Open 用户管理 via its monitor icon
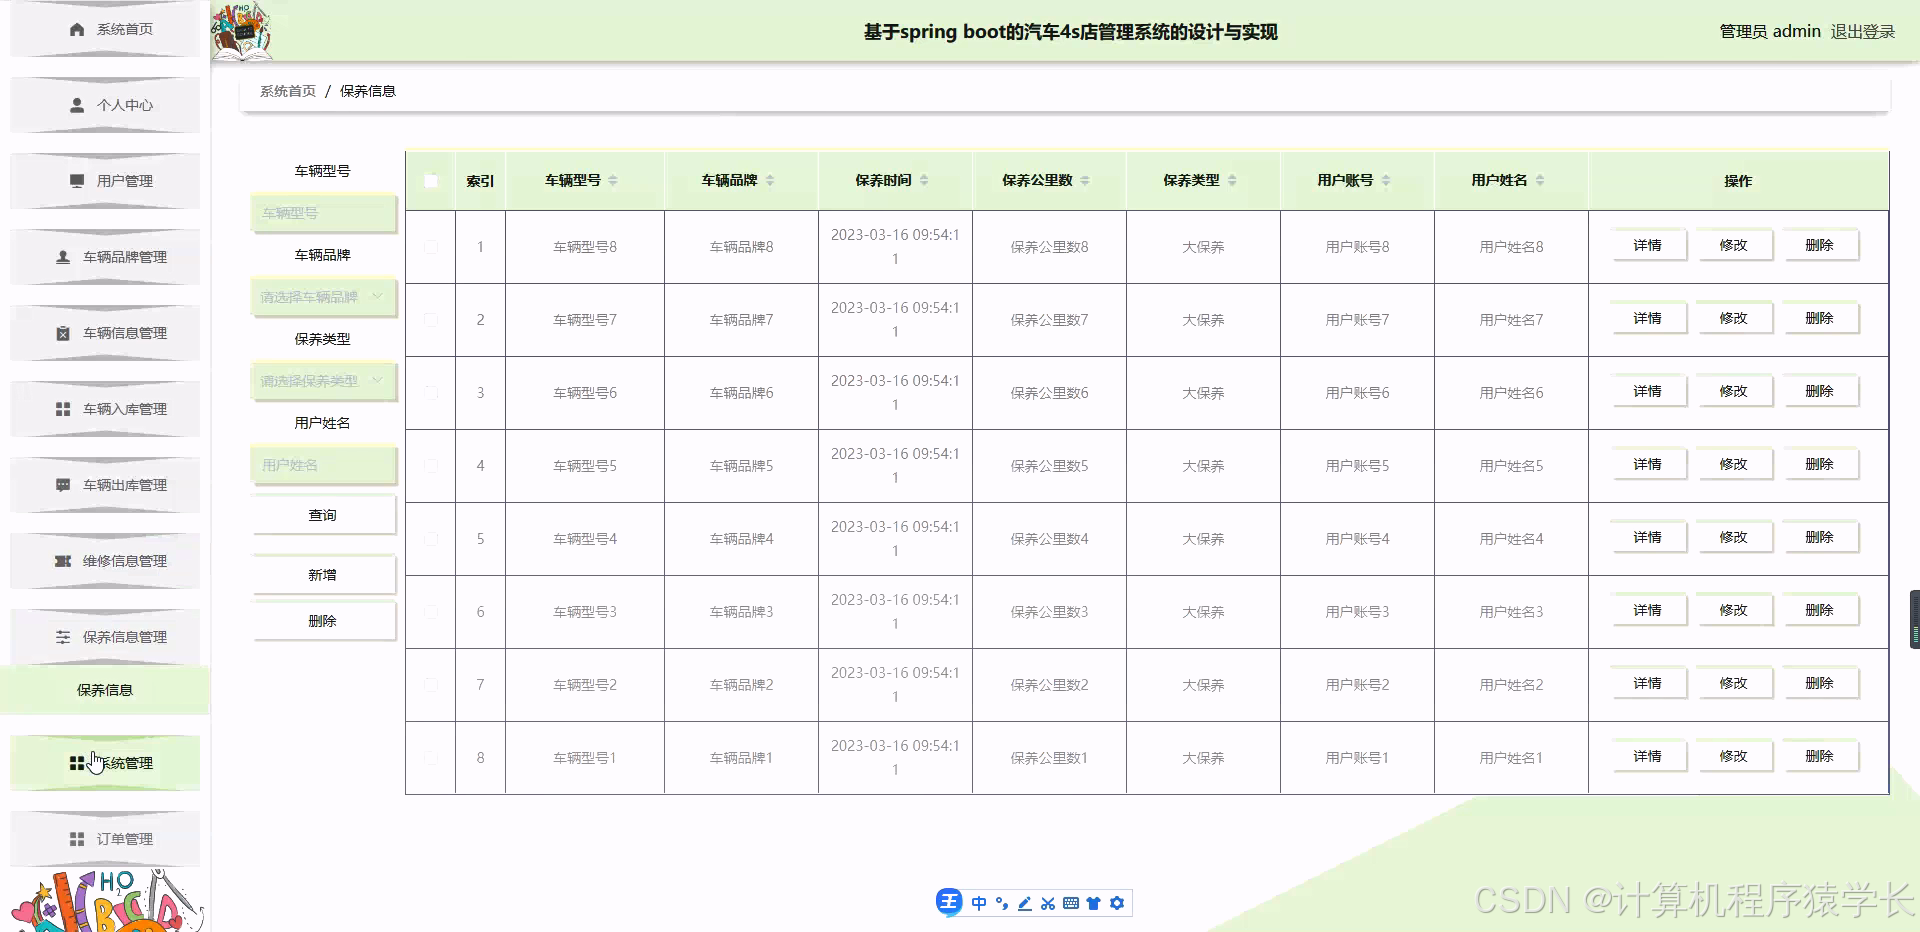Screen dimensions: 1920x932 point(76,181)
